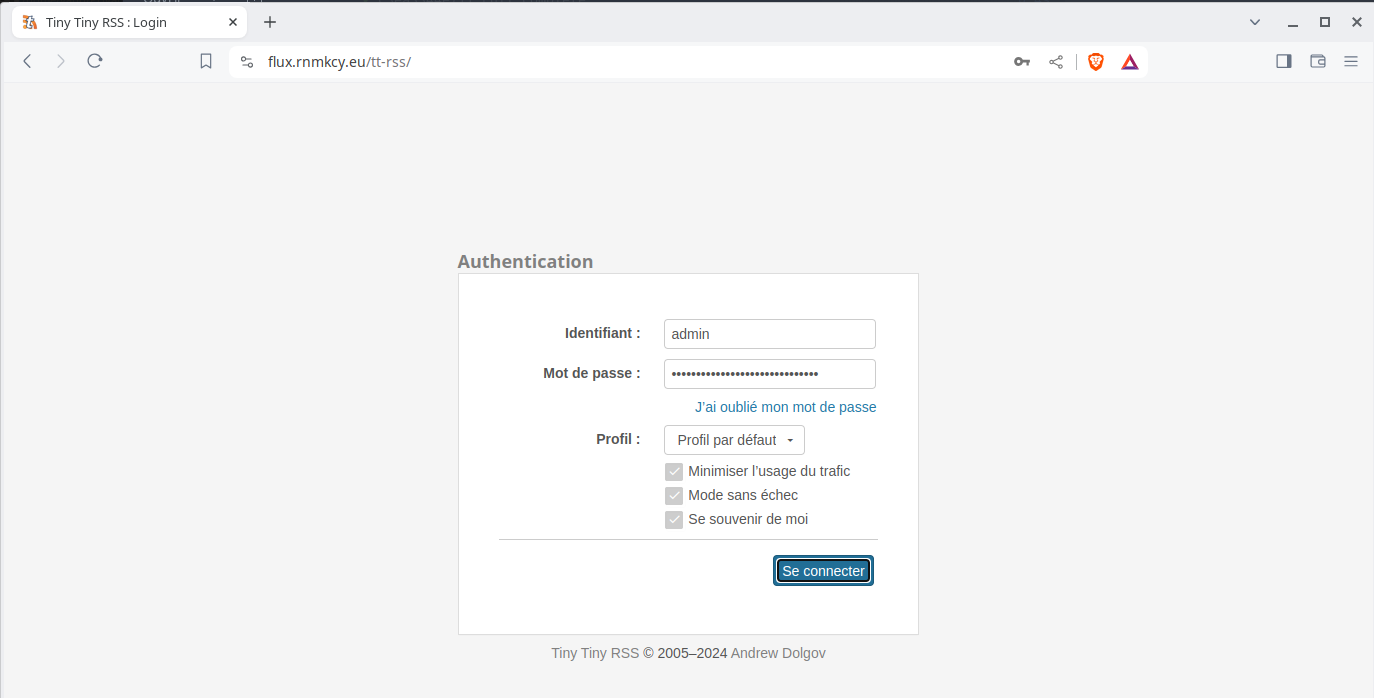
Task: Click "J'ai oublié mon mot de passe" link
Action: tap(785, 407)
